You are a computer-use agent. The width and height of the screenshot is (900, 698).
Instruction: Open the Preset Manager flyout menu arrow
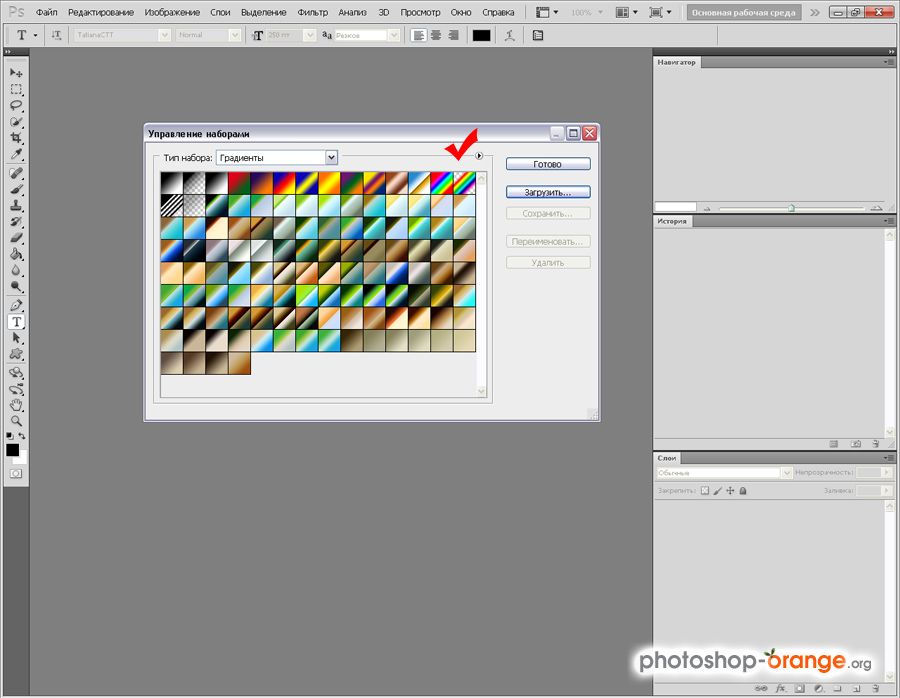point(479,156)
